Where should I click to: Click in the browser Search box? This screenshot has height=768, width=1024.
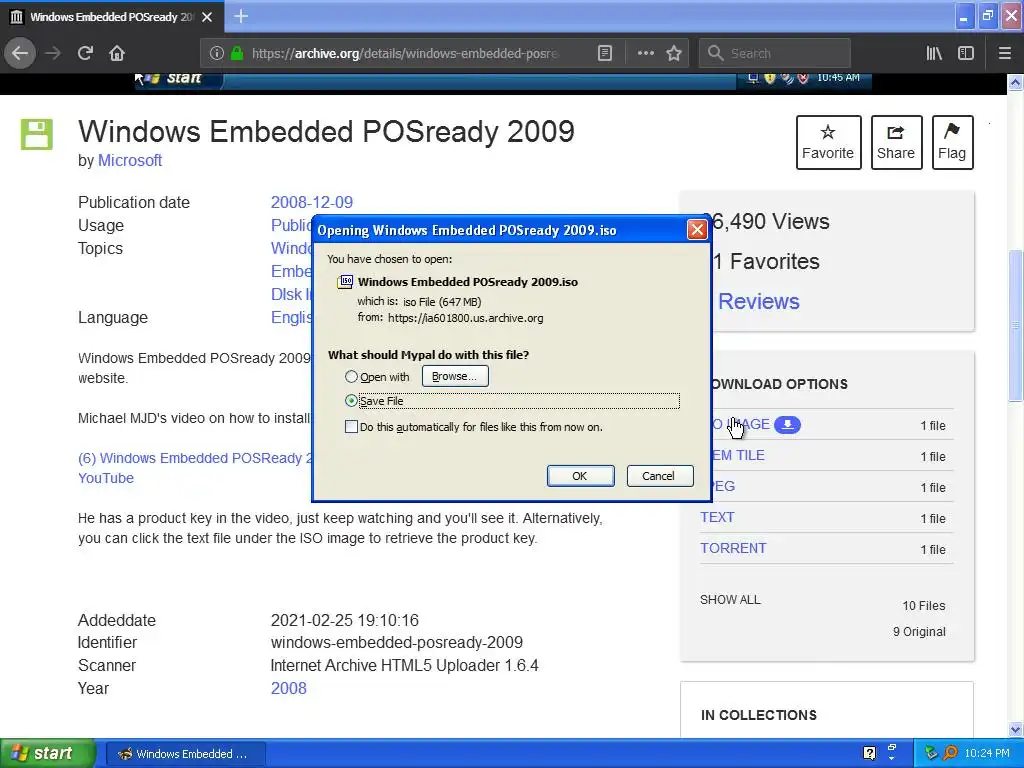[x=775, y=53]
